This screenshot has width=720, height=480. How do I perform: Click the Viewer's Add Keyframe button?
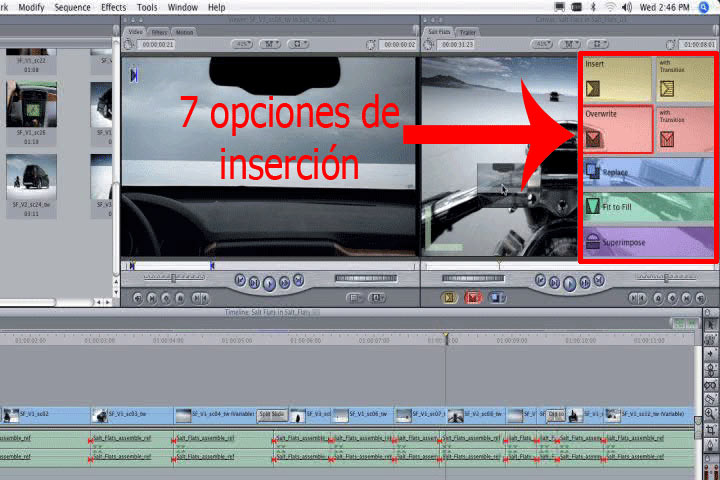(x=166, y=299)
